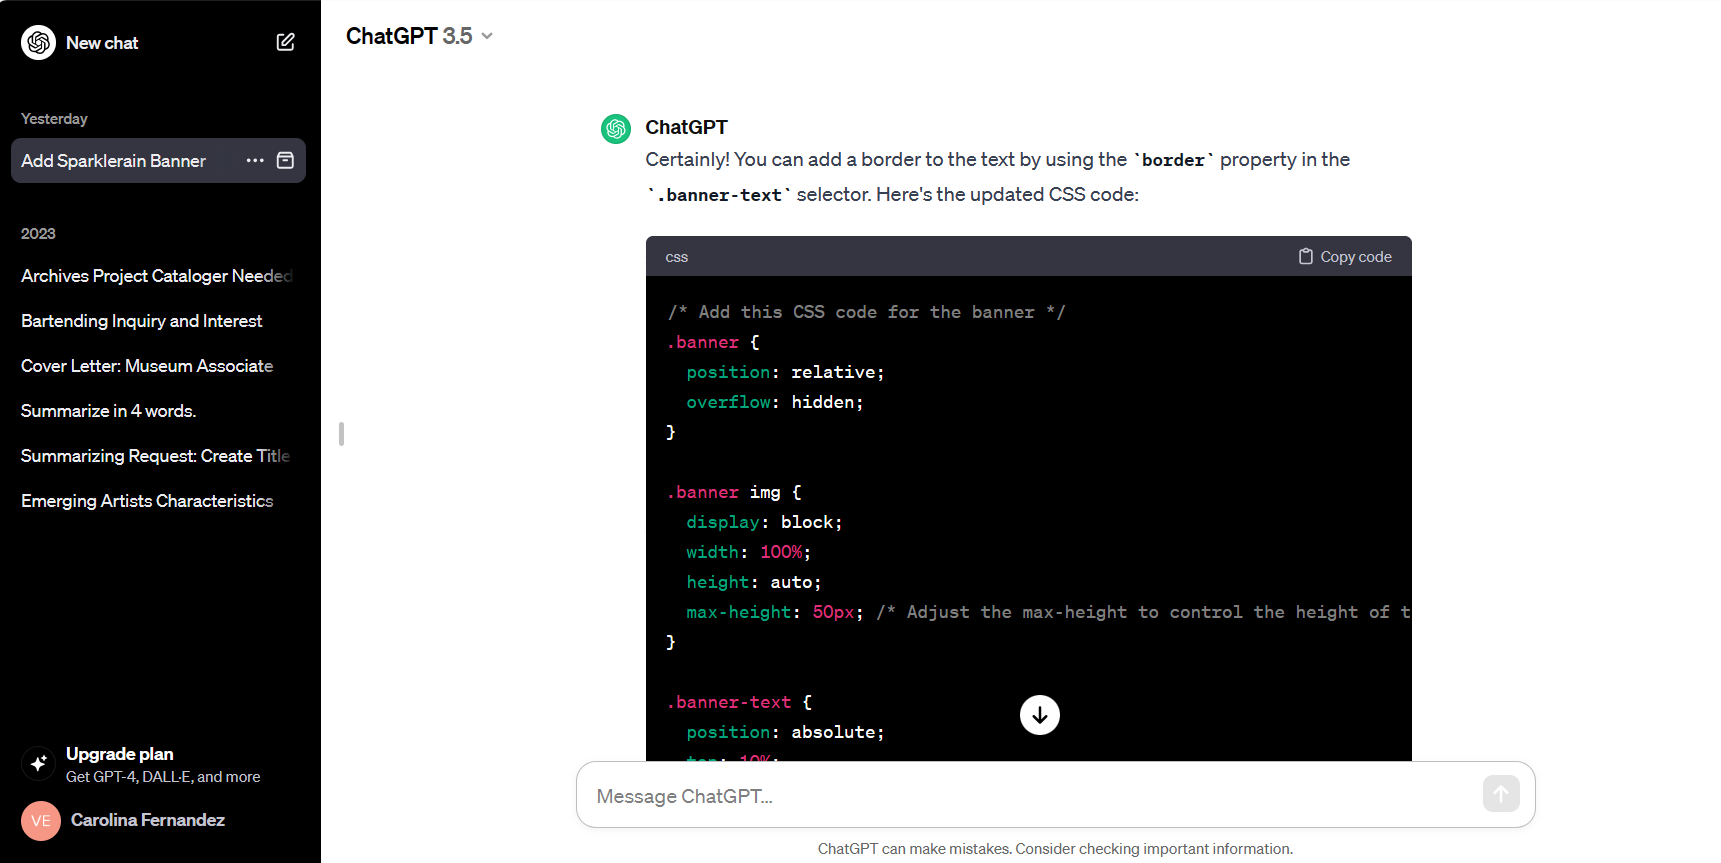
Task: Click 'Get GPT-4, DALL·E, and more' text
Action: (x=163, y=777)
